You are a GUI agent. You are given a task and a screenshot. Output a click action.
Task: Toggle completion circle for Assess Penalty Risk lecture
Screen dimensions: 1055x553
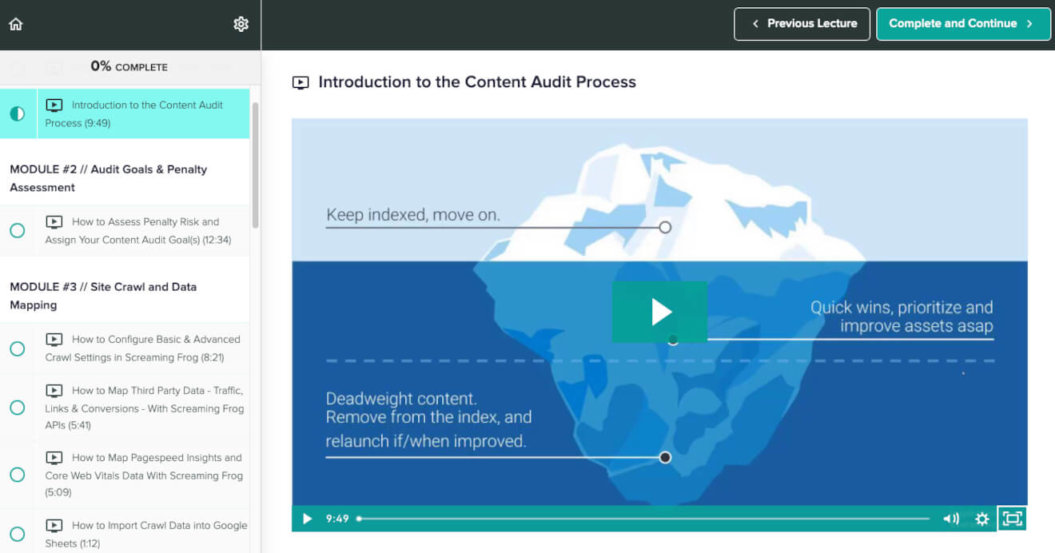click(x=17, y=231)
